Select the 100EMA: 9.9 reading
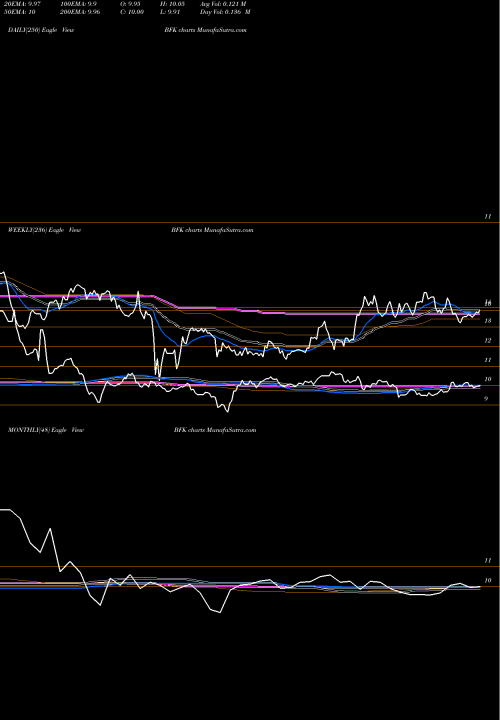This screenshot has height=720, width=500. (x=80, y=4)
